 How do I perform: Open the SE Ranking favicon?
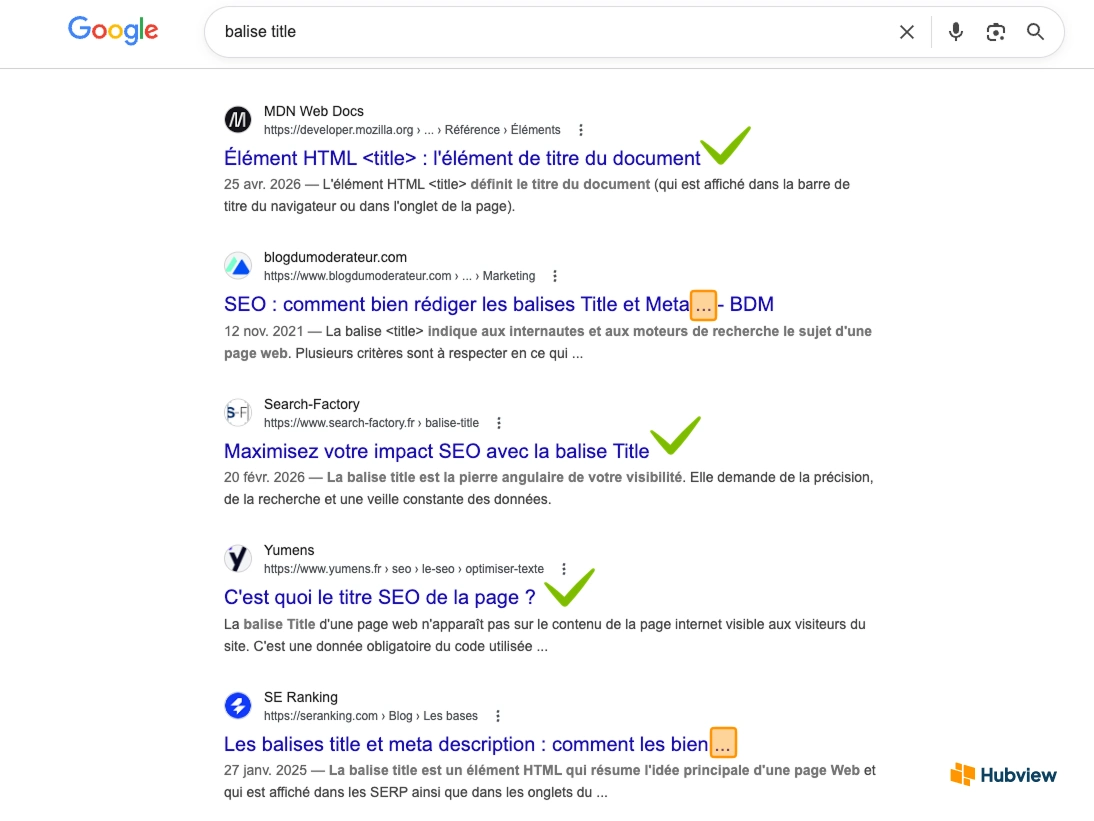coord(238,706)
